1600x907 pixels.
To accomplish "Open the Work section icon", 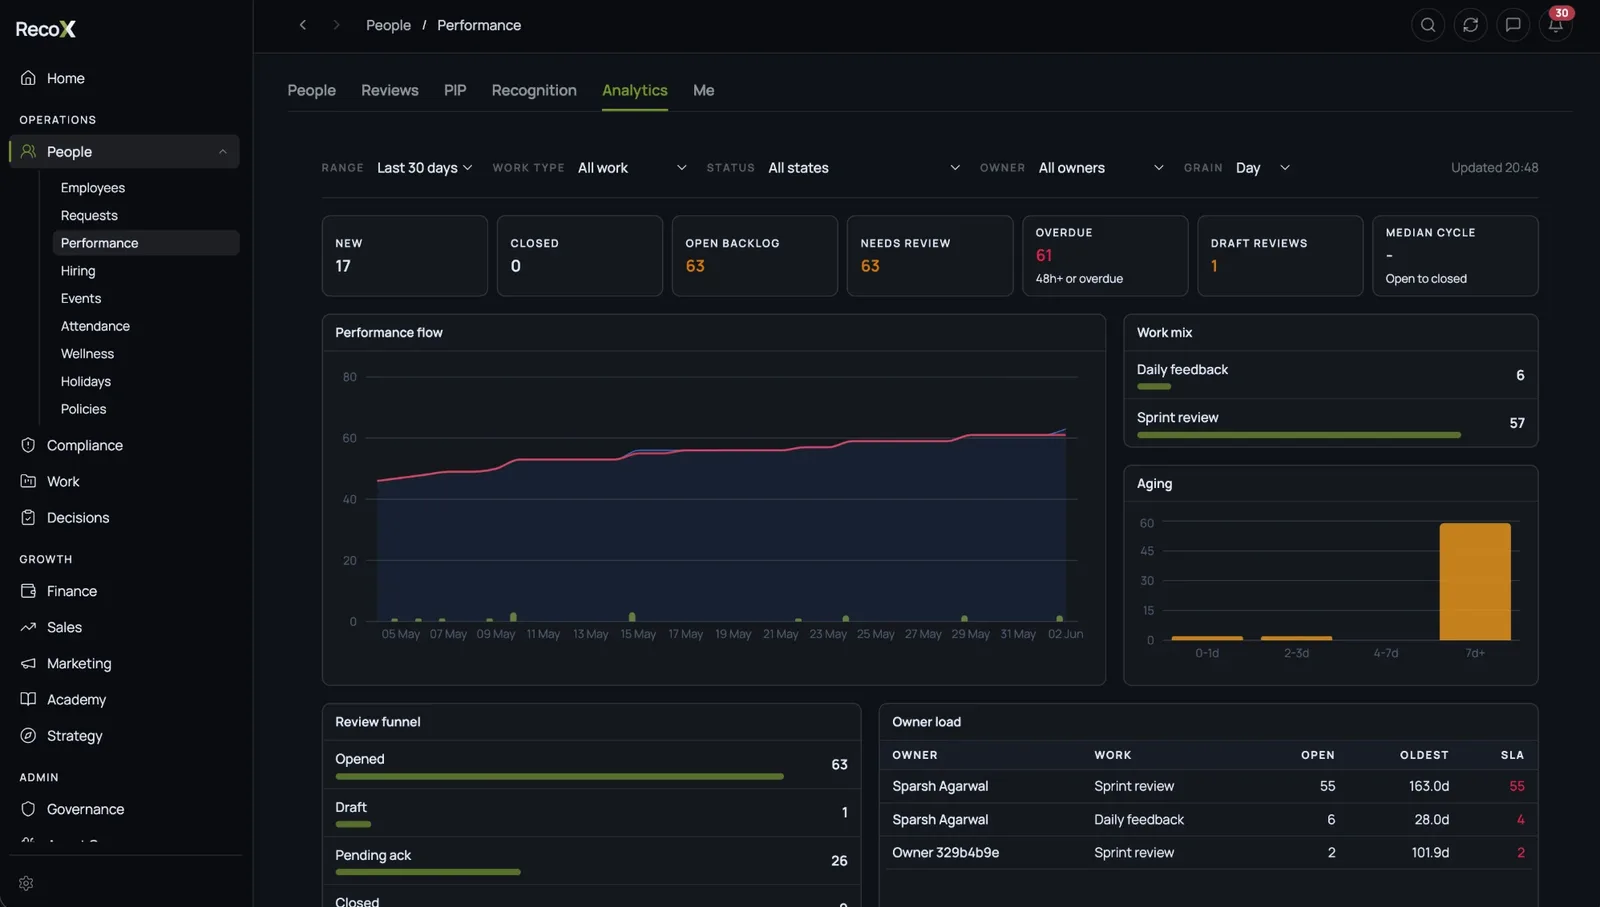I will pos(28,481).
